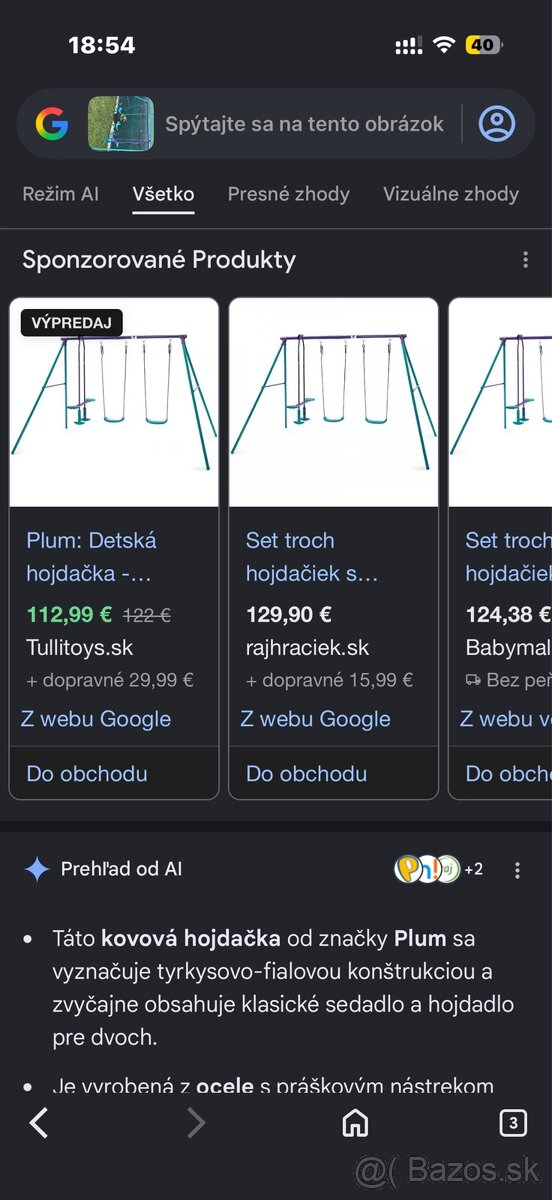Tap the searched image thumbnail in search bar
552x1200 pixels.
tap(121, 124)
